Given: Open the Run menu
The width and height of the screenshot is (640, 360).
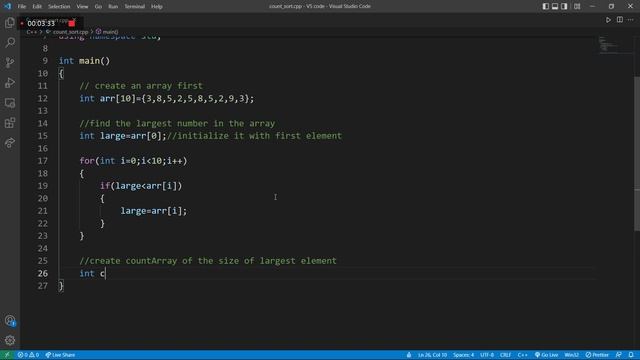Looking at the screenshot, I should click(113, 7).
